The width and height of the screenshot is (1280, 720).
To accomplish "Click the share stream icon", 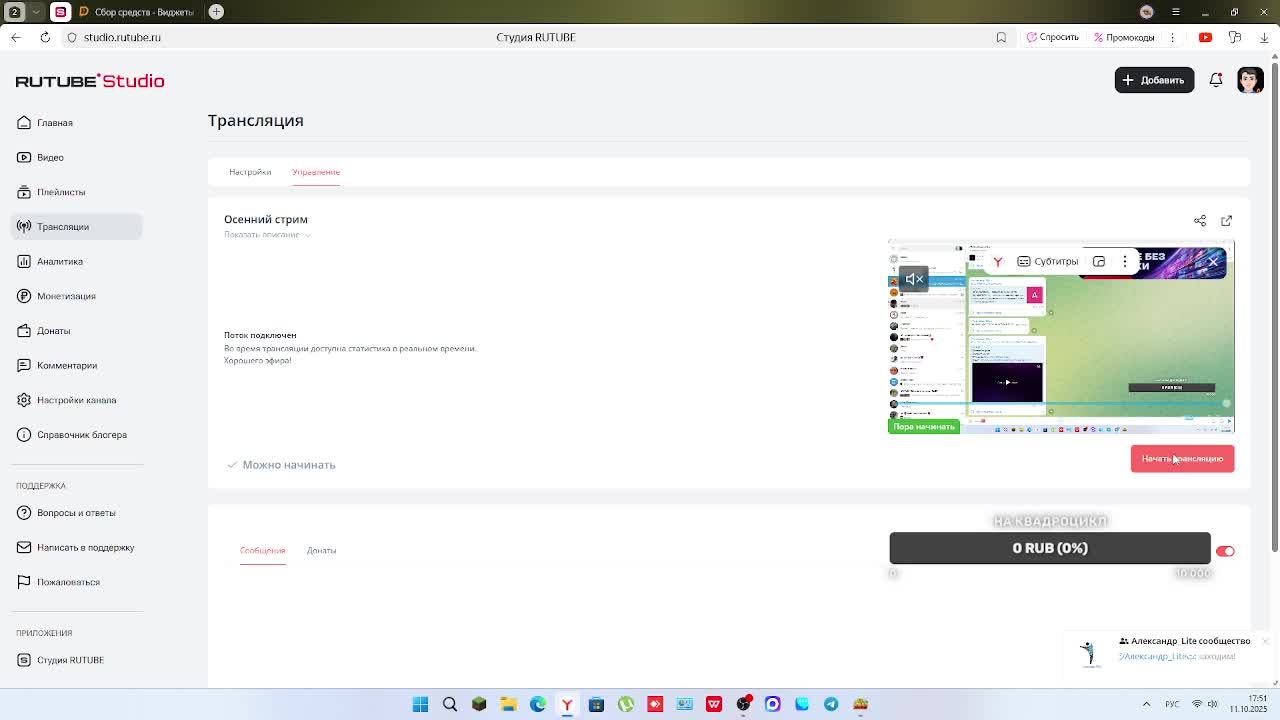I will pos(1200,220).
